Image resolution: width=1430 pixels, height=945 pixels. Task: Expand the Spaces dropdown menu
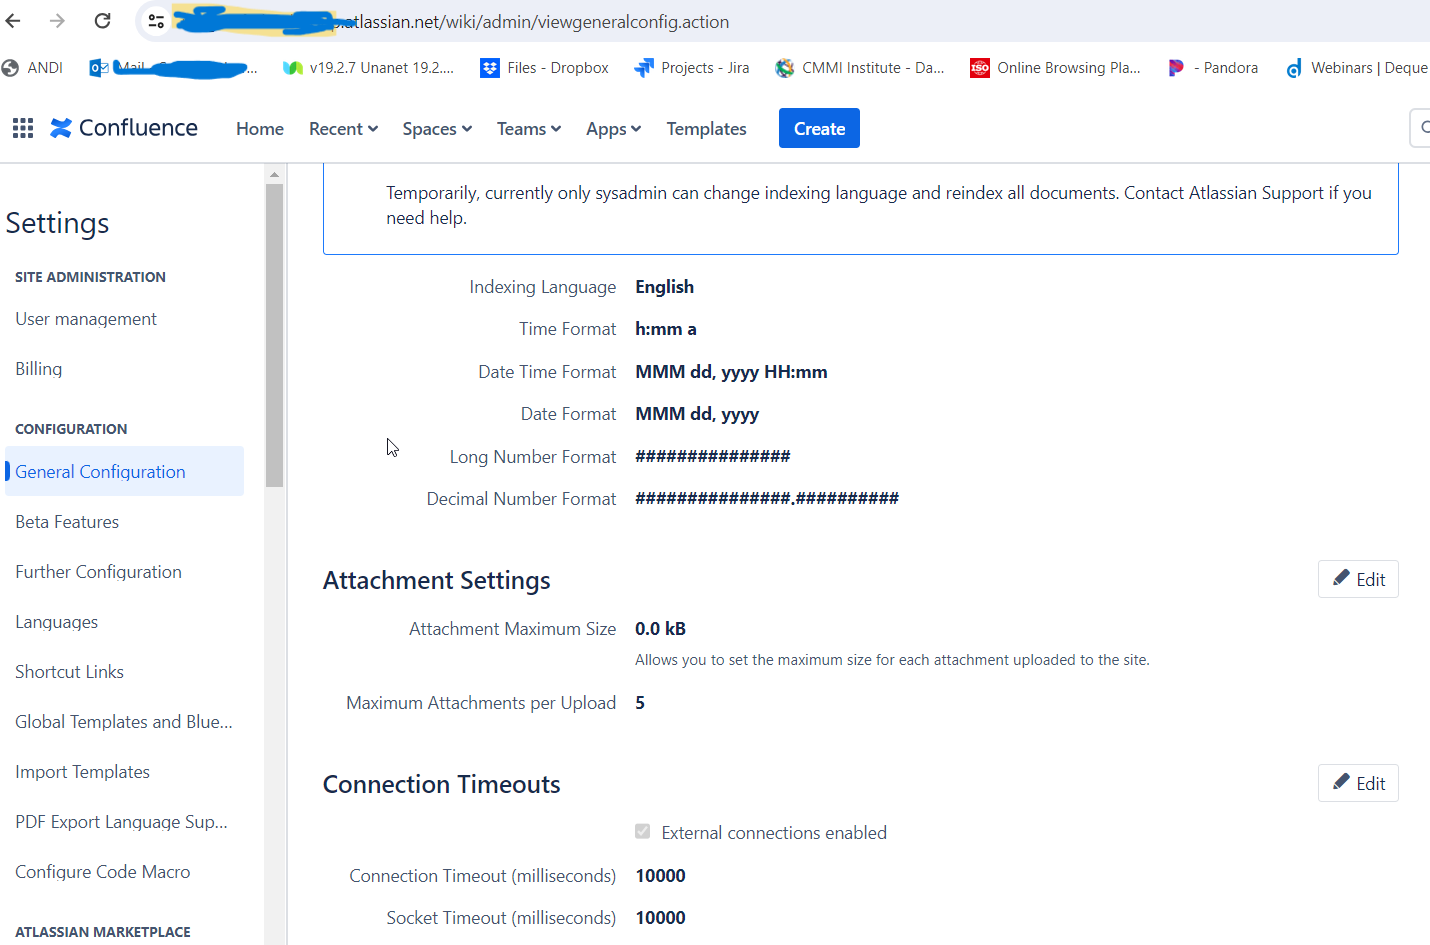437,129
